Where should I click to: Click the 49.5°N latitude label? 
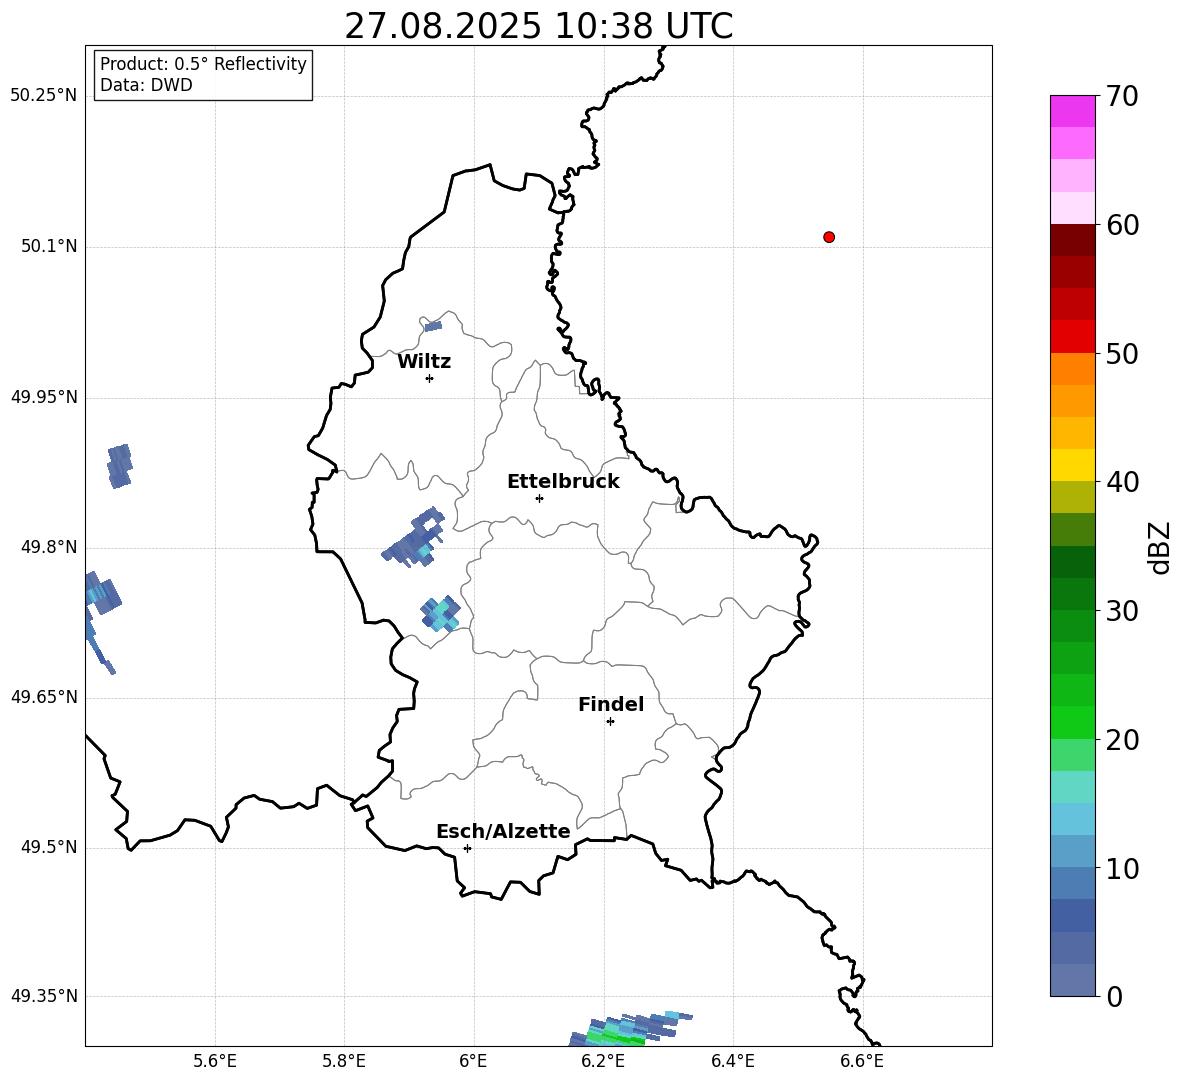coord(49,847)
